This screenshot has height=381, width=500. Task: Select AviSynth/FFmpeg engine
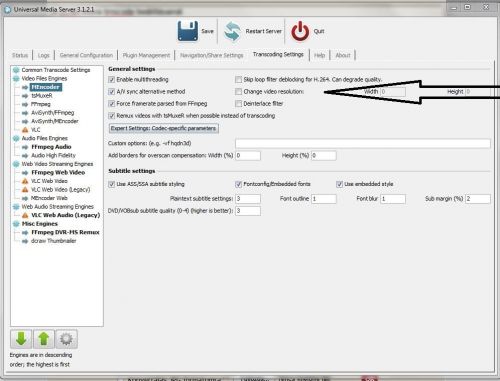(53, 113)
